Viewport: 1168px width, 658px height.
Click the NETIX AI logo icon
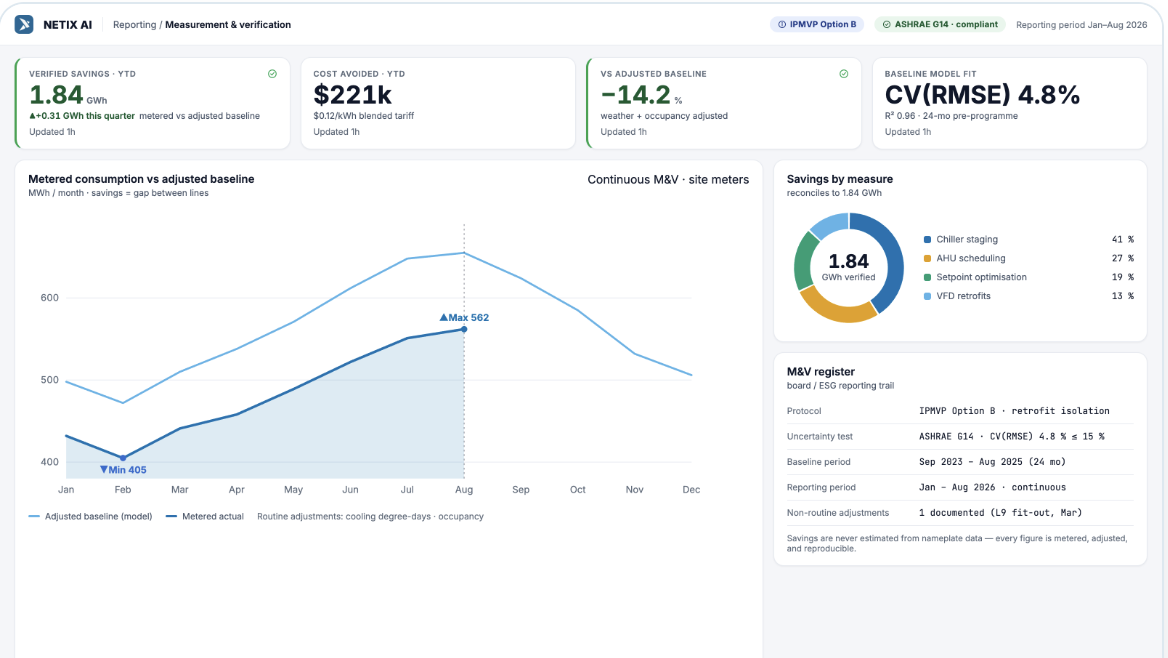(24, 25)
